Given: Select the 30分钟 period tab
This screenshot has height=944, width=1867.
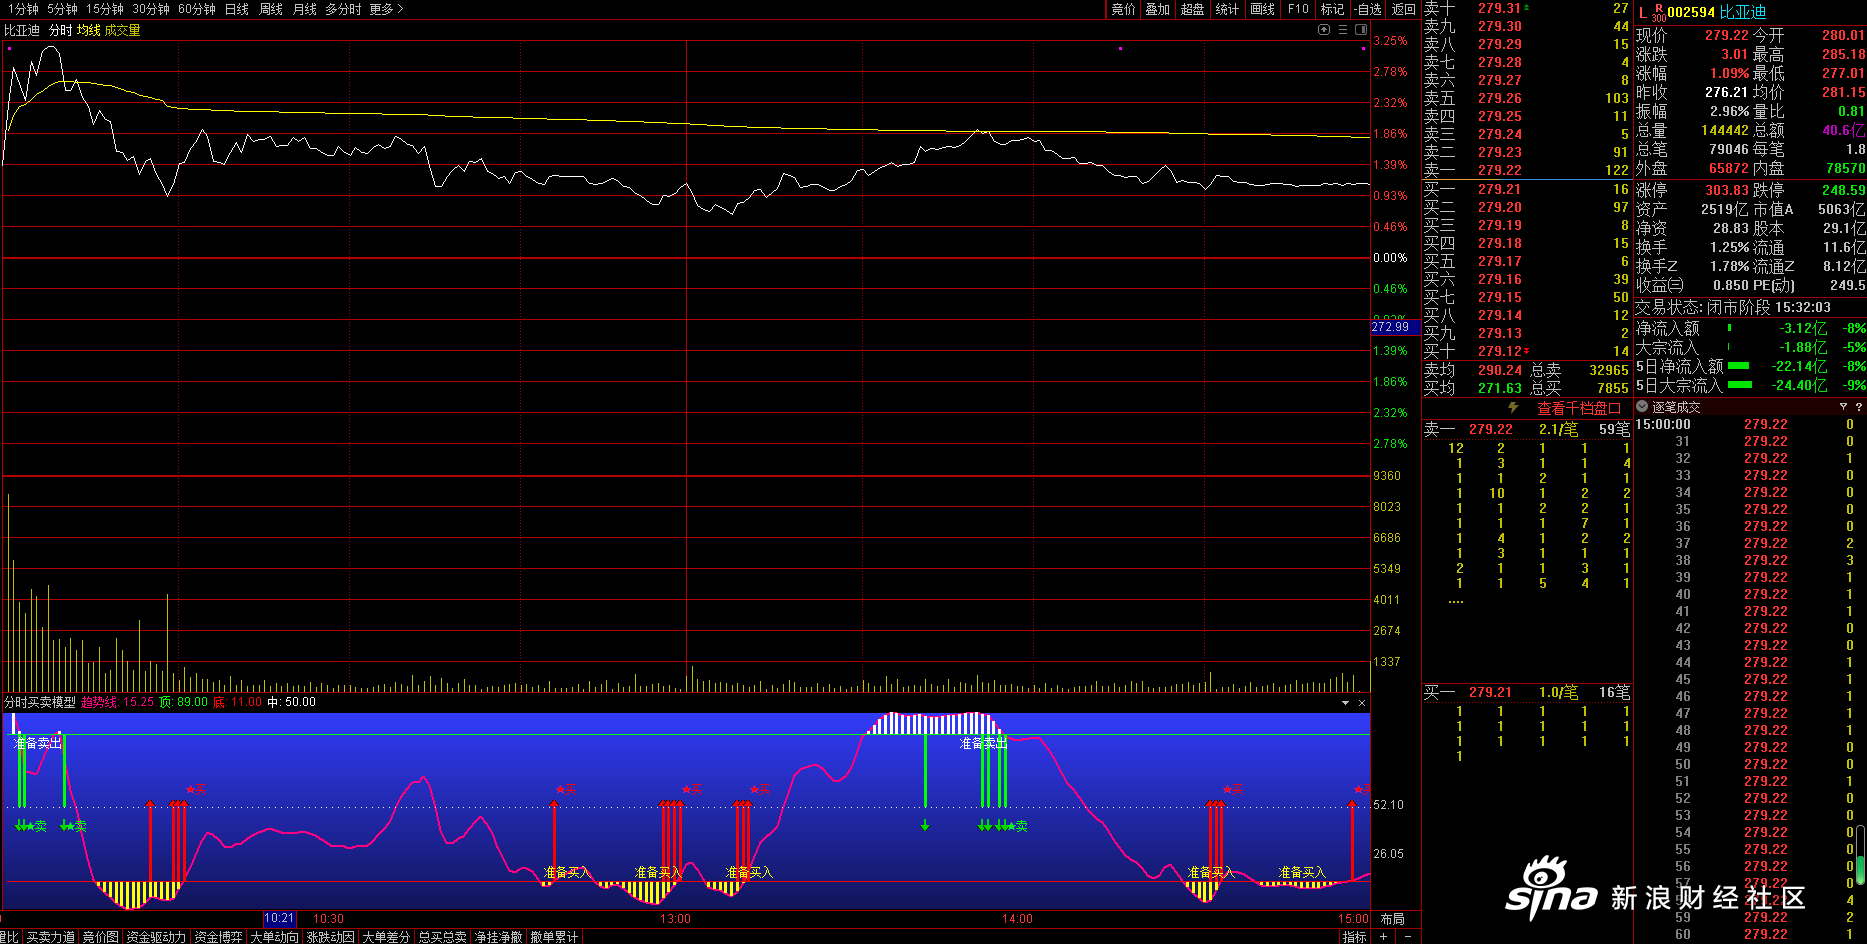Looking at the screenshot, I should (x=151, y=9).
